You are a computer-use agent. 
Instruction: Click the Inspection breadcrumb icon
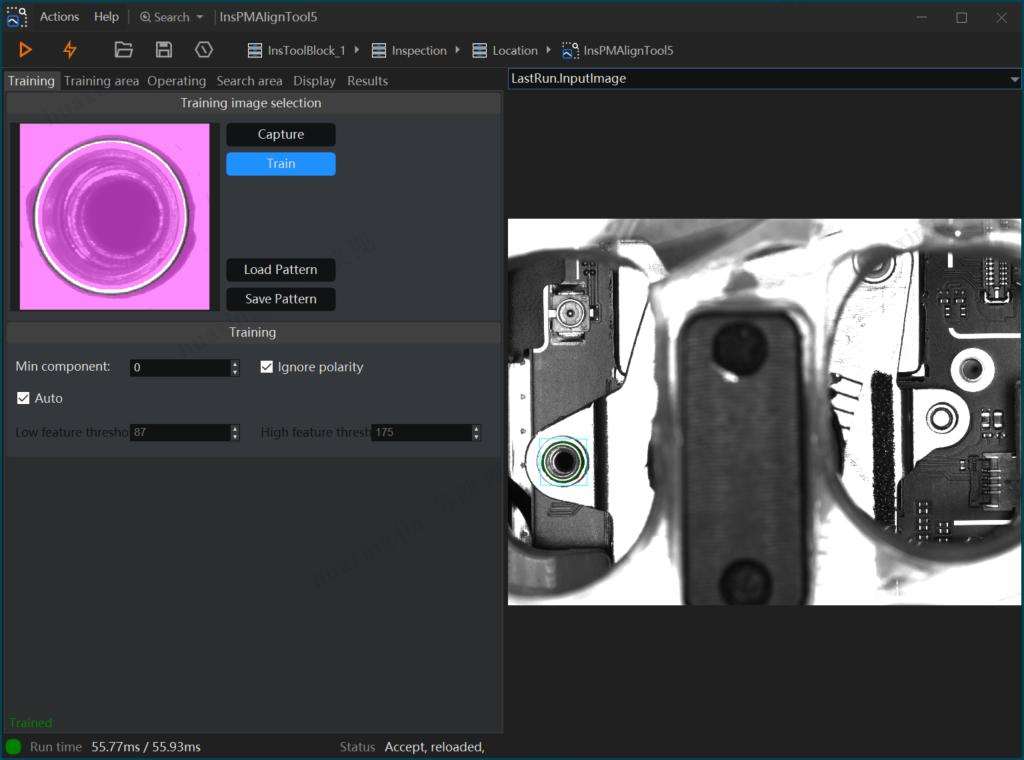pyautogui.click(x=379, y=51)
